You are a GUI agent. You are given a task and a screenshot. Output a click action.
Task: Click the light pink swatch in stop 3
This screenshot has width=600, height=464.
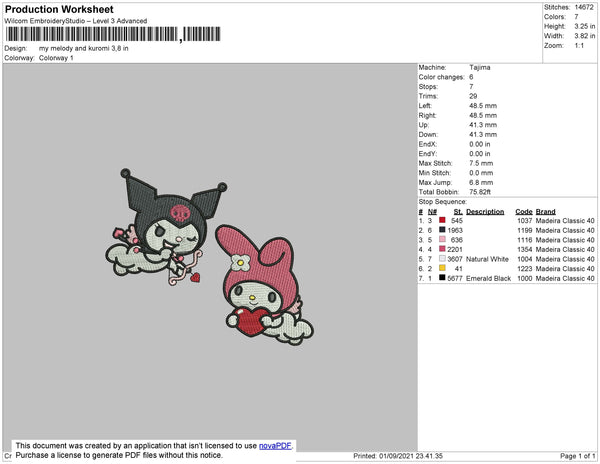(x=442, y=239)
